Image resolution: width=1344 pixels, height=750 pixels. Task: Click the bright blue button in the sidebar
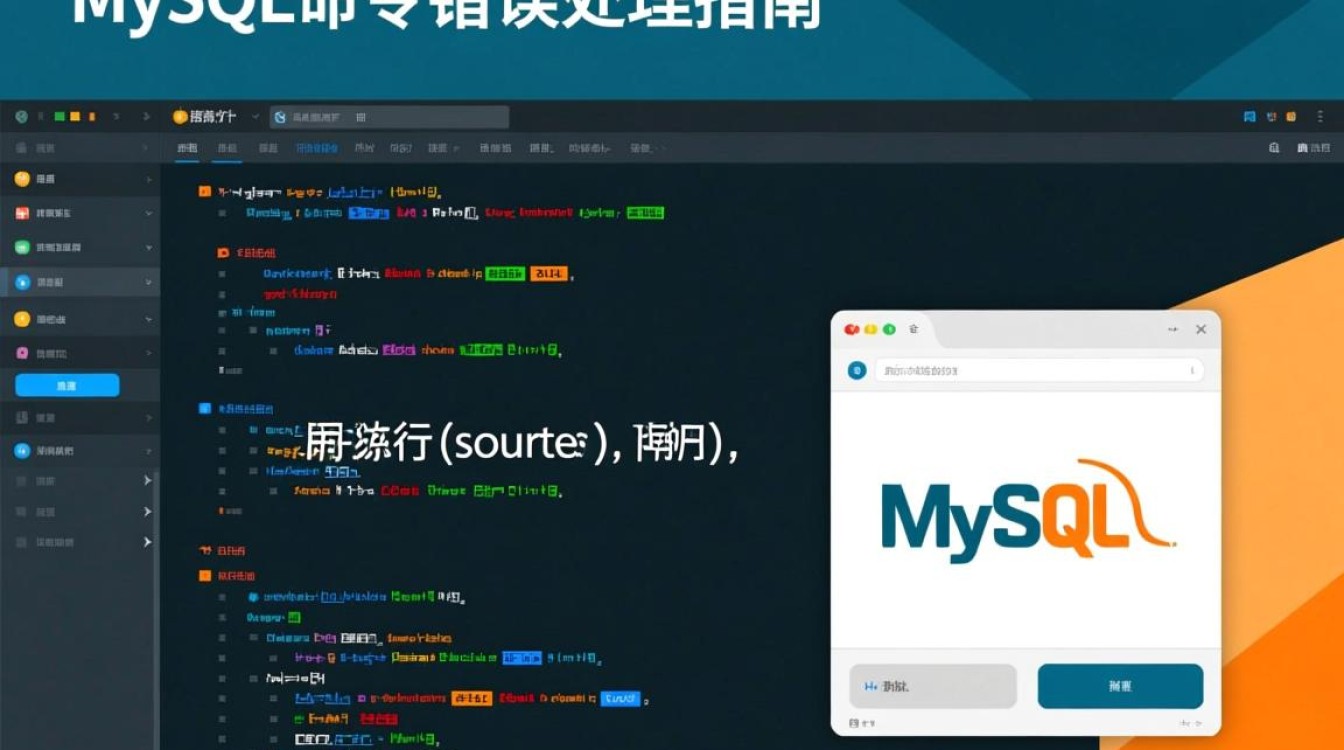click(x=67, y=385)
